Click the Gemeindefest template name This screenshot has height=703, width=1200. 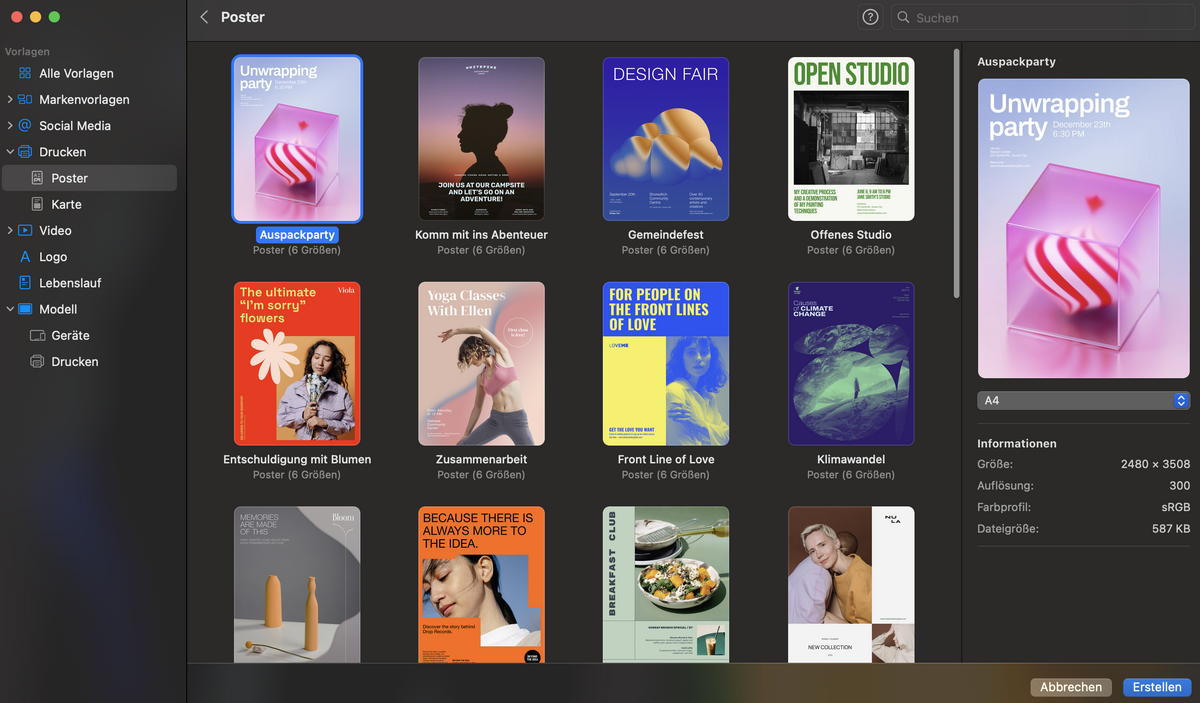click(x=666, y=235)
